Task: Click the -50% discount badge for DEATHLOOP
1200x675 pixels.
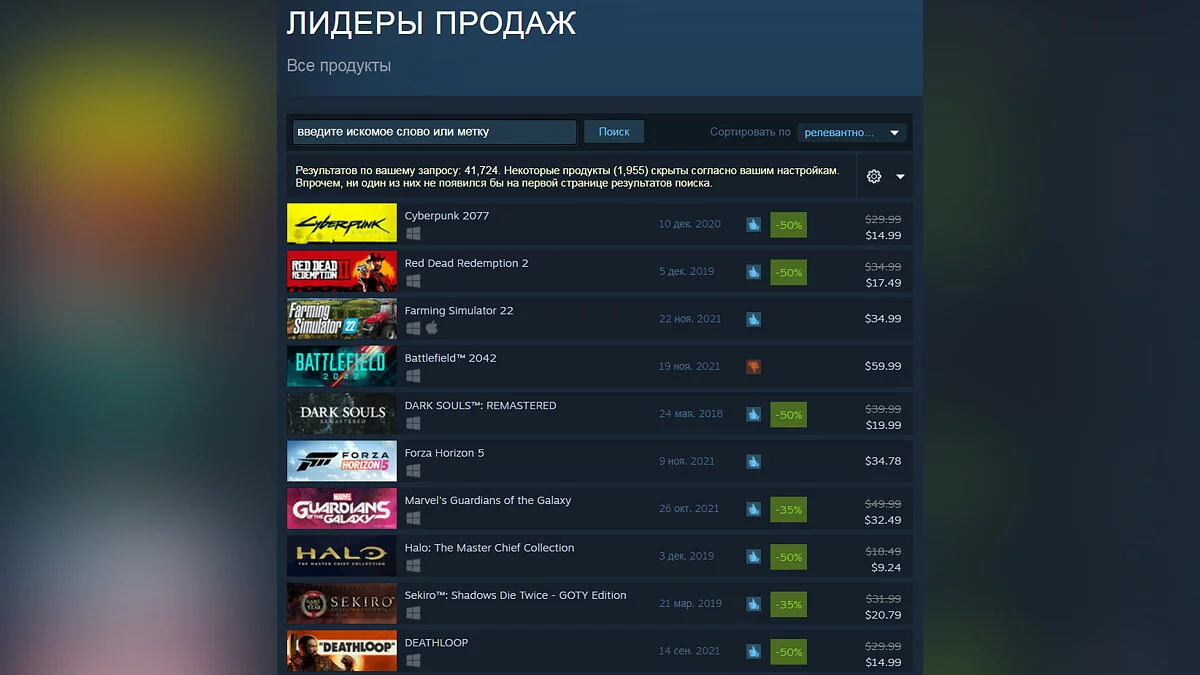Action: pos(788,652)
